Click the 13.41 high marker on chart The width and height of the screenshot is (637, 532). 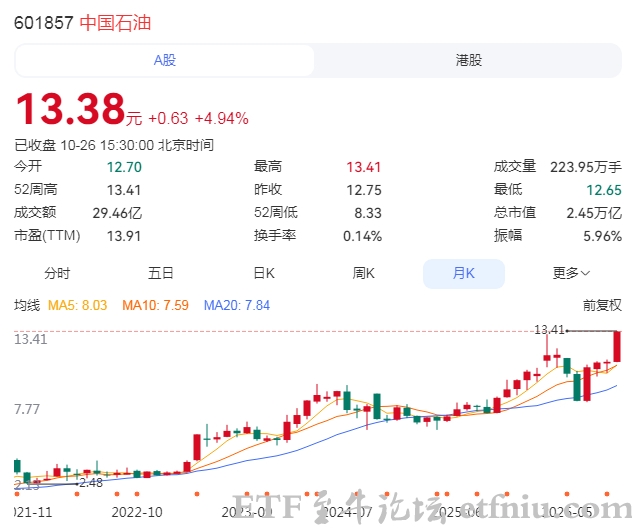[549, 329]
